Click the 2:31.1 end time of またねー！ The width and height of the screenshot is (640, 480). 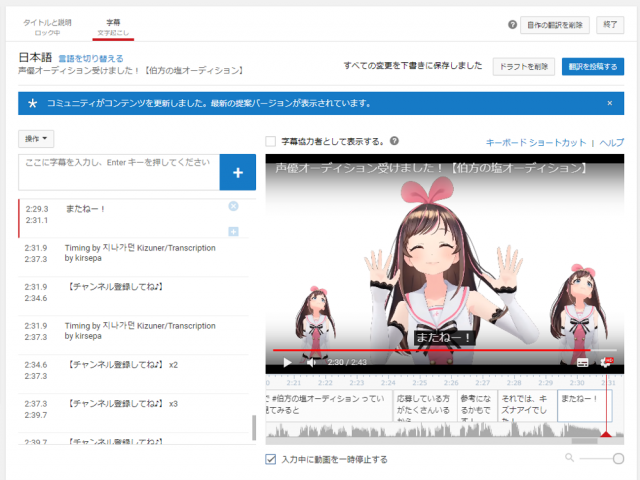[37, 220]
